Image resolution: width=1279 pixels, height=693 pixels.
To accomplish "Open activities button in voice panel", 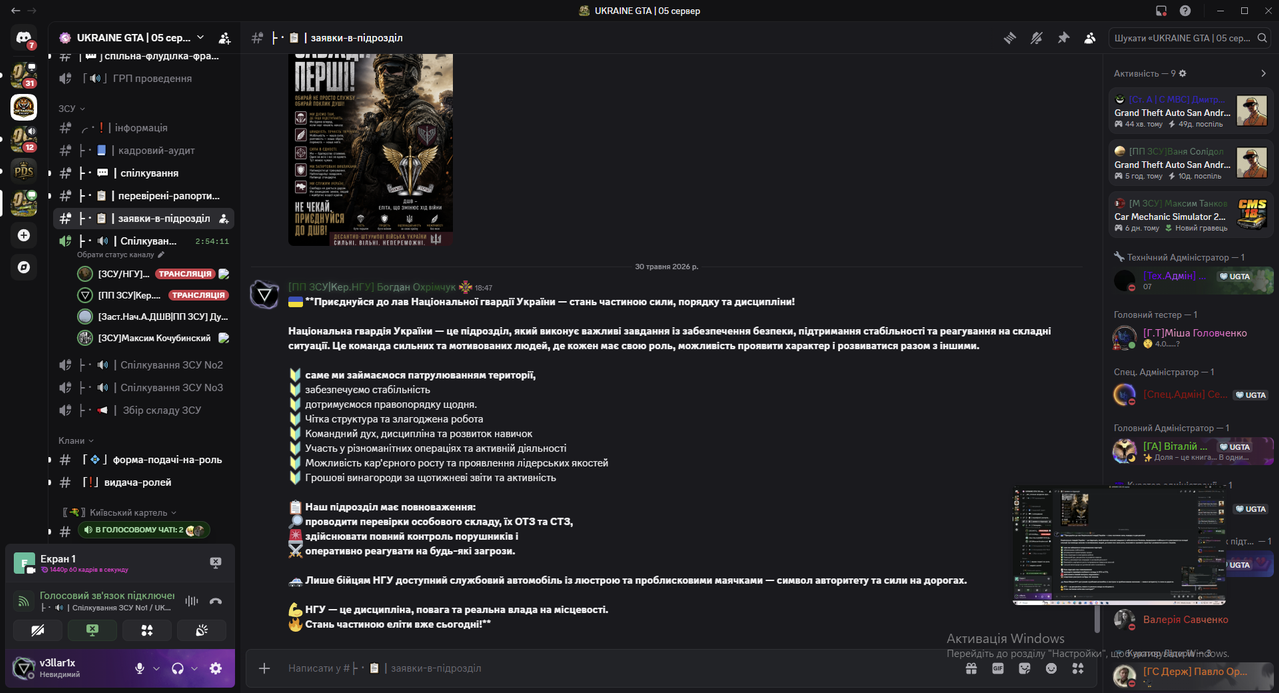I will 147,630.
